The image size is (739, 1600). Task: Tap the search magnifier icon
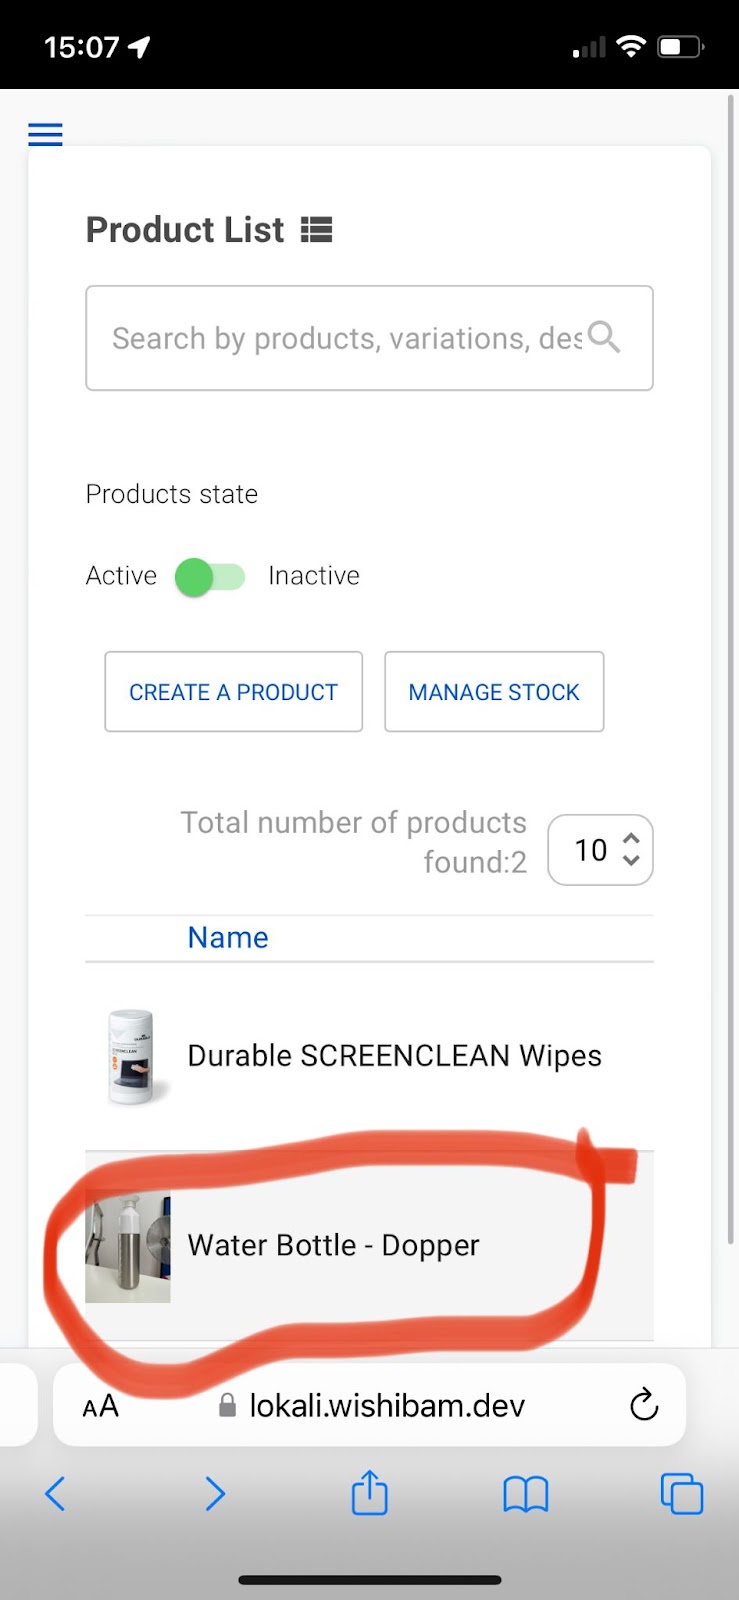(604, 337)
